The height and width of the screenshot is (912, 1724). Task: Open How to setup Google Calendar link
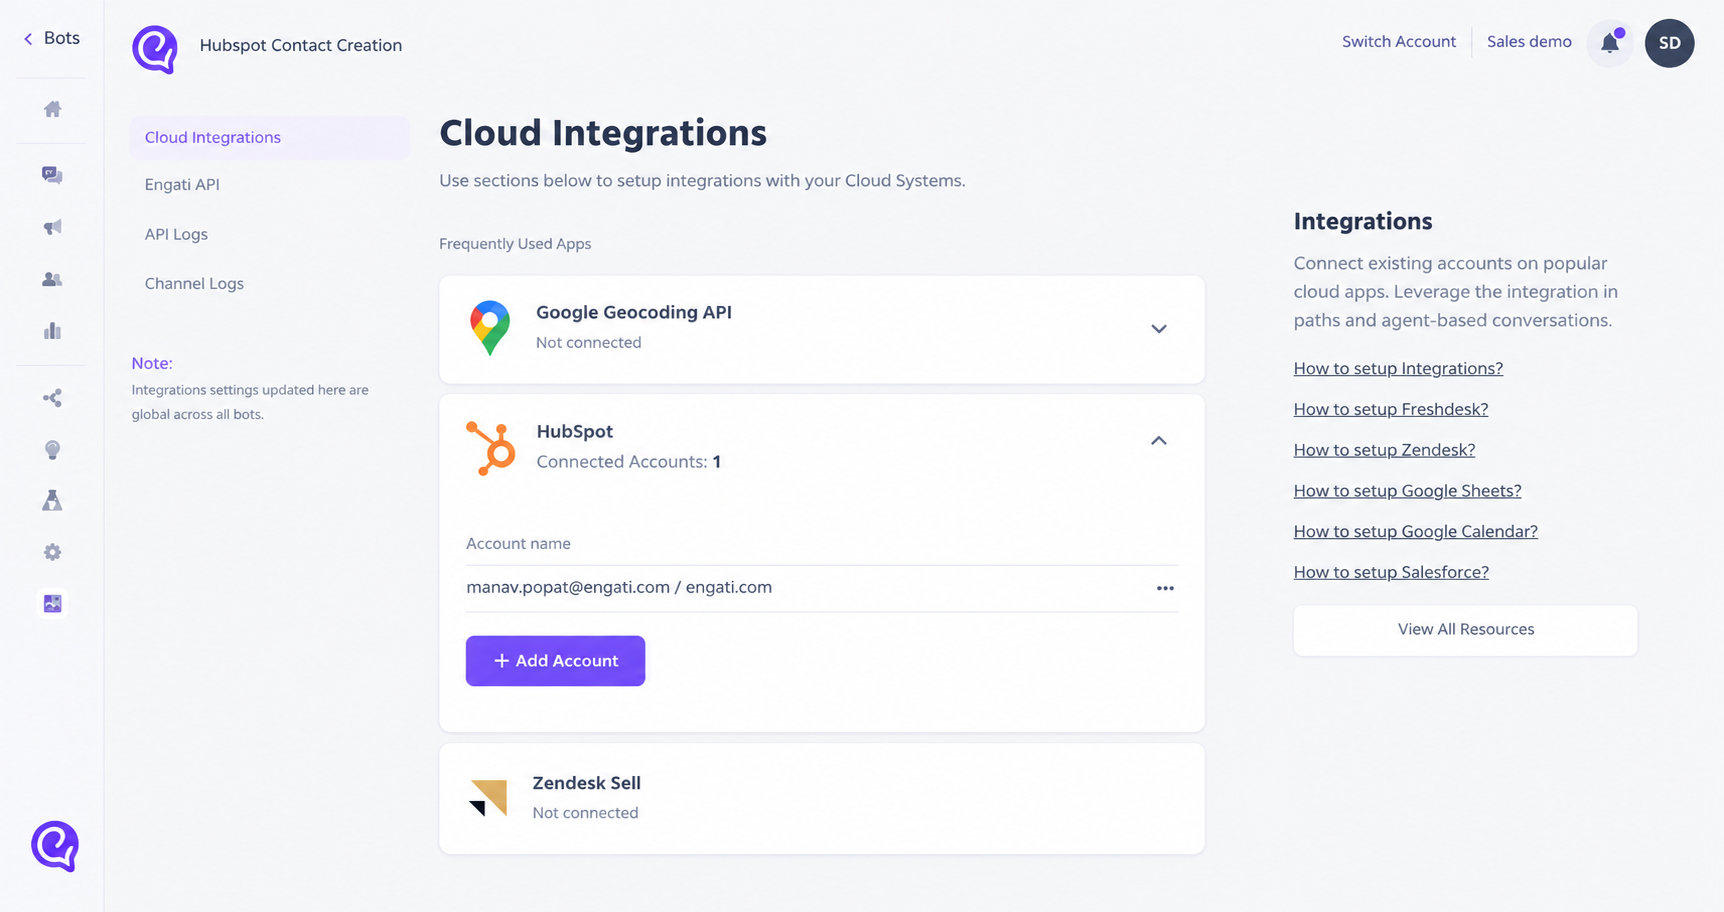coord(1415,532)
